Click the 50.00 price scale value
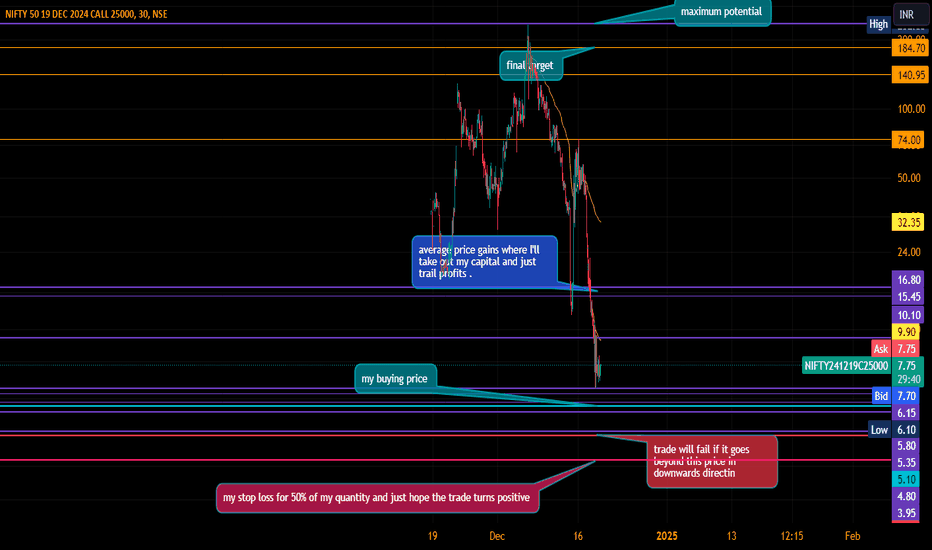Screen dimensions: 932x550 [x=909, y=178]
